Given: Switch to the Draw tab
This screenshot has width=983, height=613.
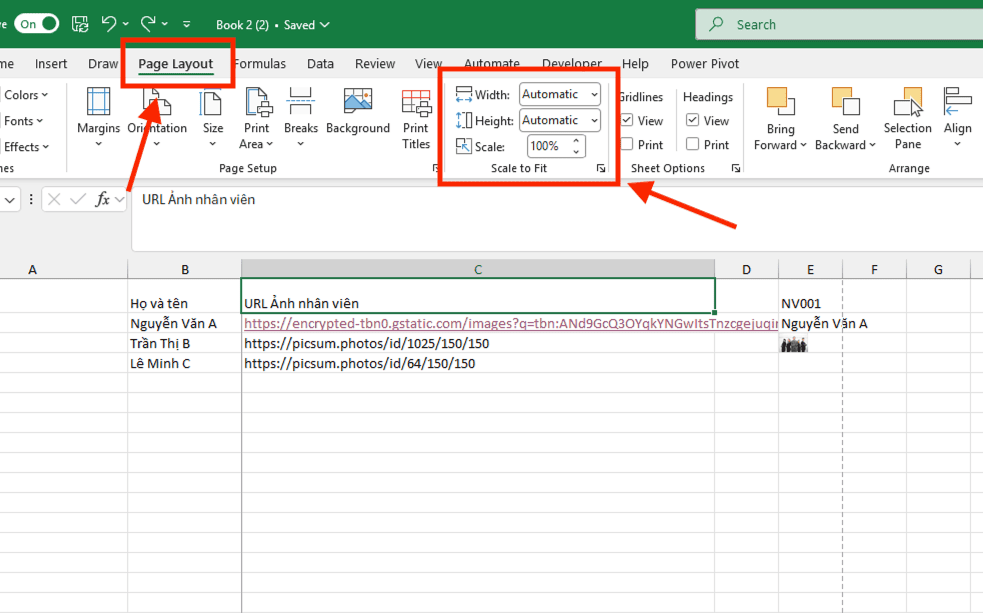Looking at the screenshot, I should click(103, 64).
